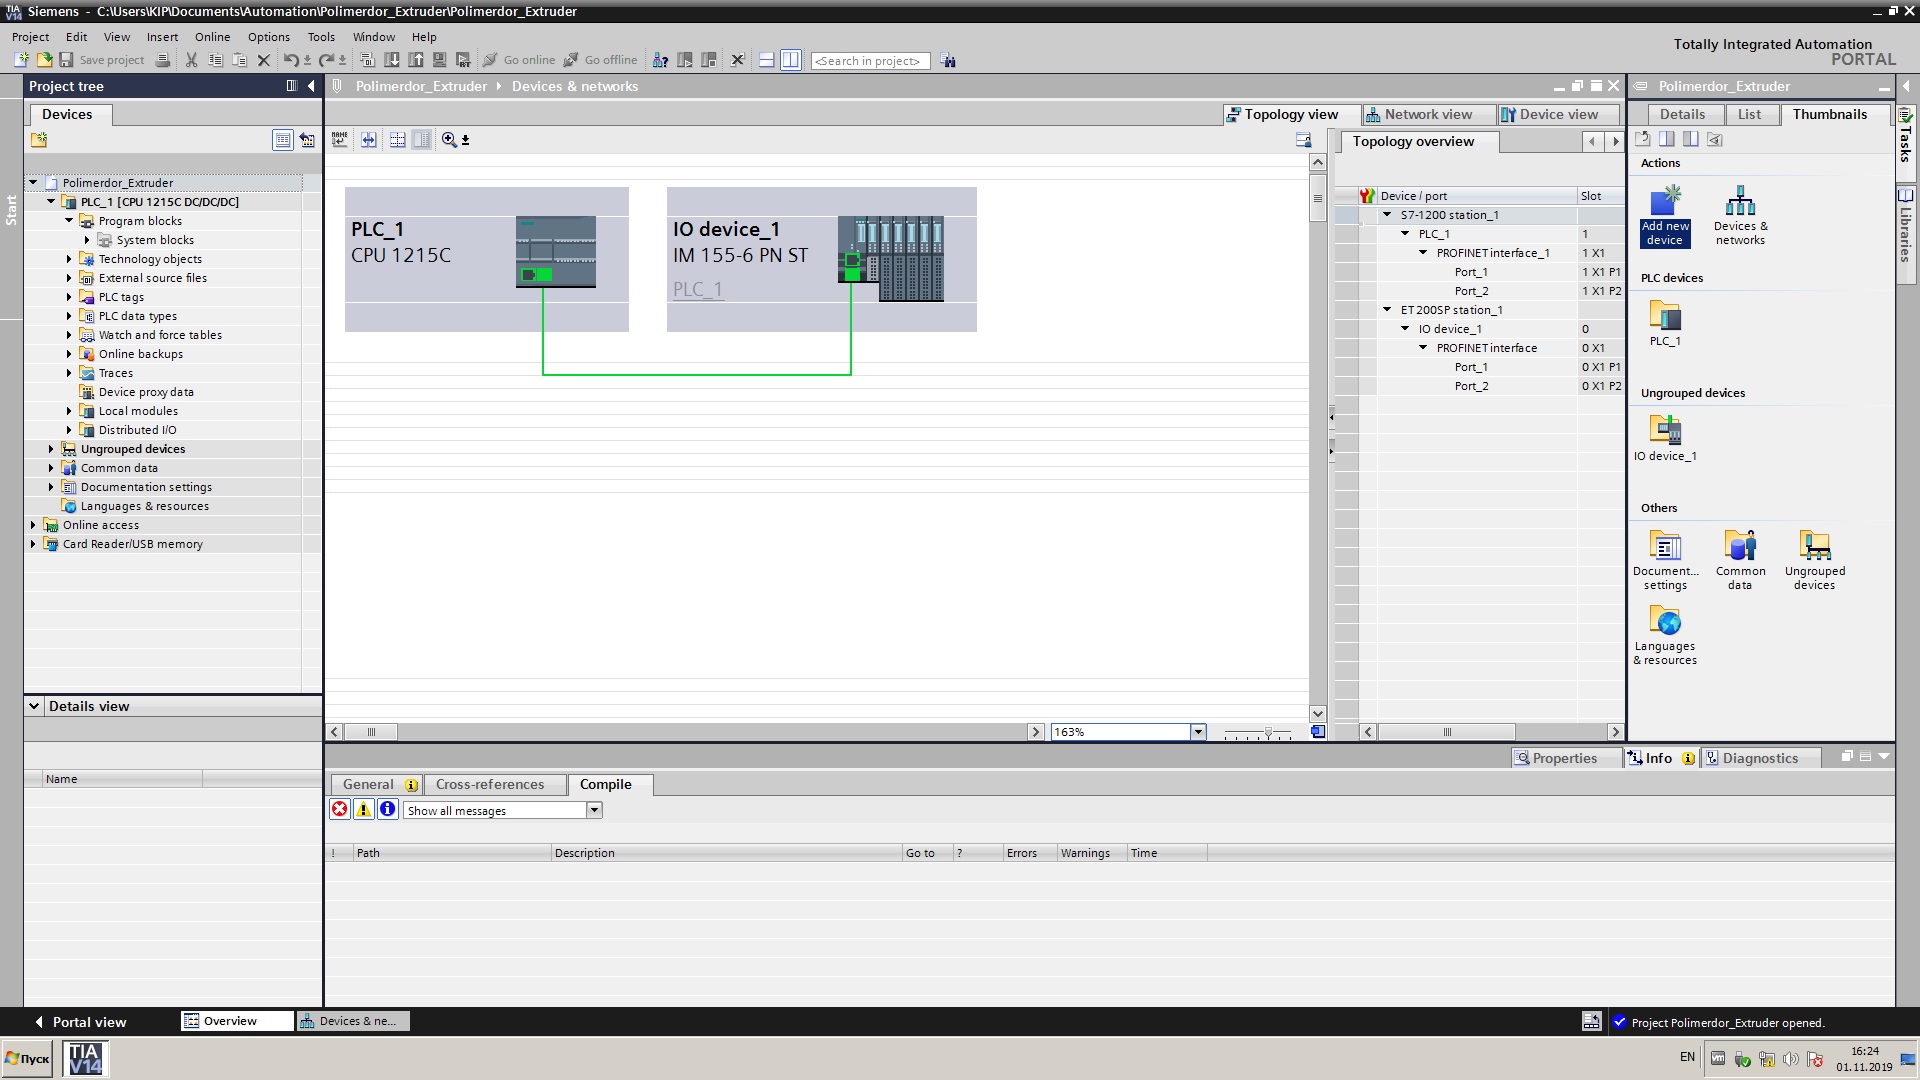
Task: Adjust the topology zoom slider
Action: click(1268, 733)
